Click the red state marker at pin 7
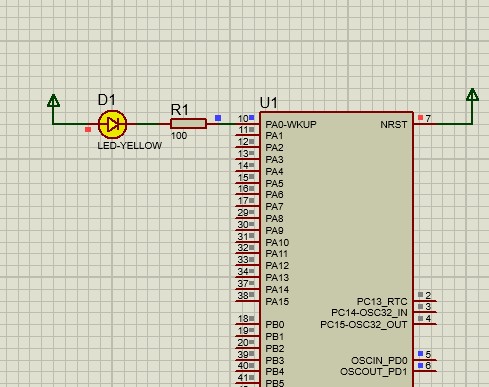 coord(420,117)
